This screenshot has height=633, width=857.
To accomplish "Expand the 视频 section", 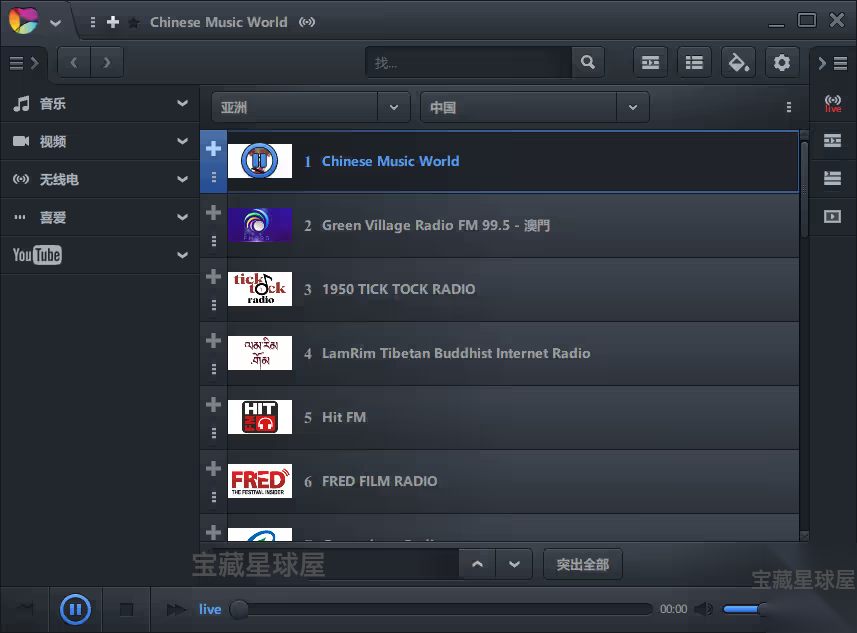I will coord(100,142).
